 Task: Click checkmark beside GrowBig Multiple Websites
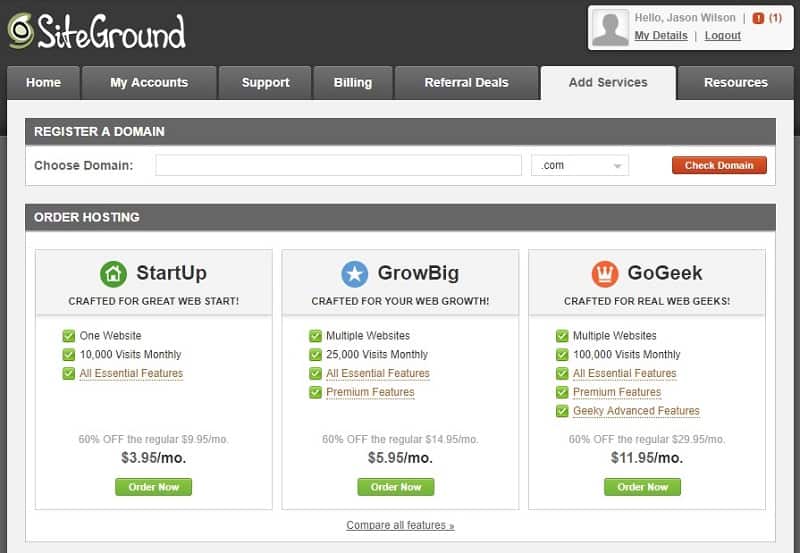315,336
